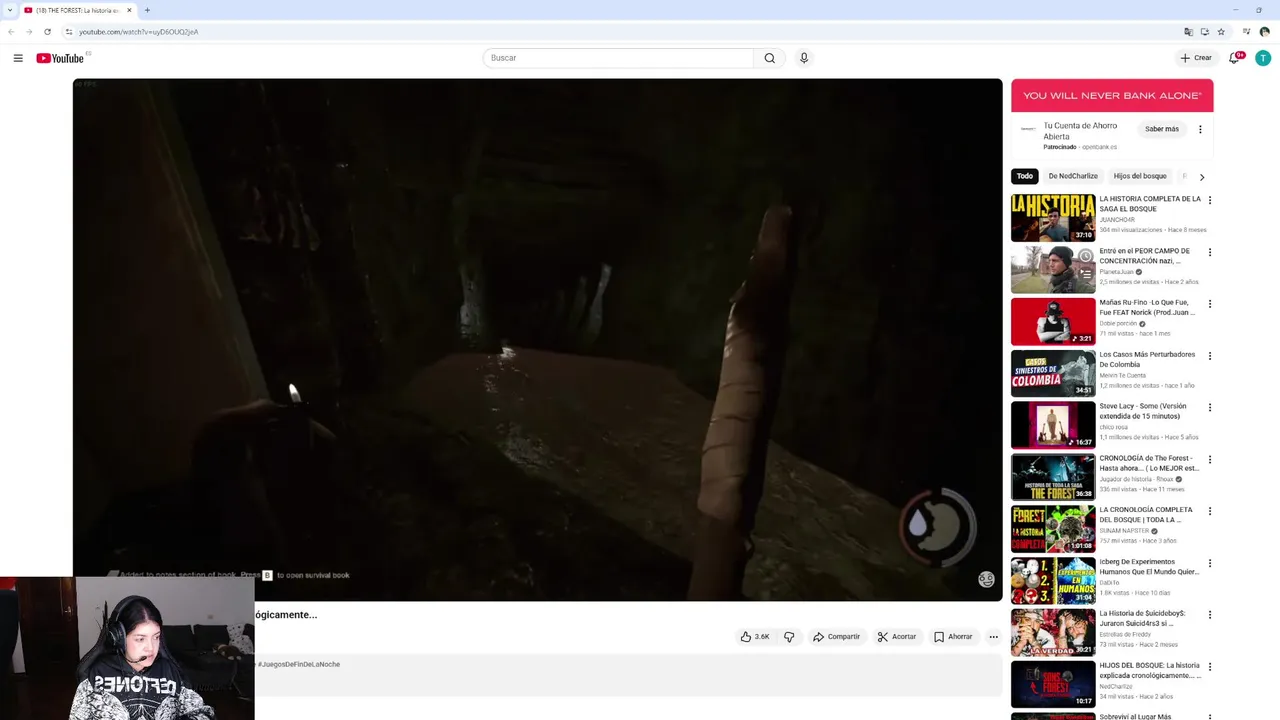Open the YOU WILL NEVER BANK ALONE ad banner
The image size is (1280, 720).
click(1112, 96)
